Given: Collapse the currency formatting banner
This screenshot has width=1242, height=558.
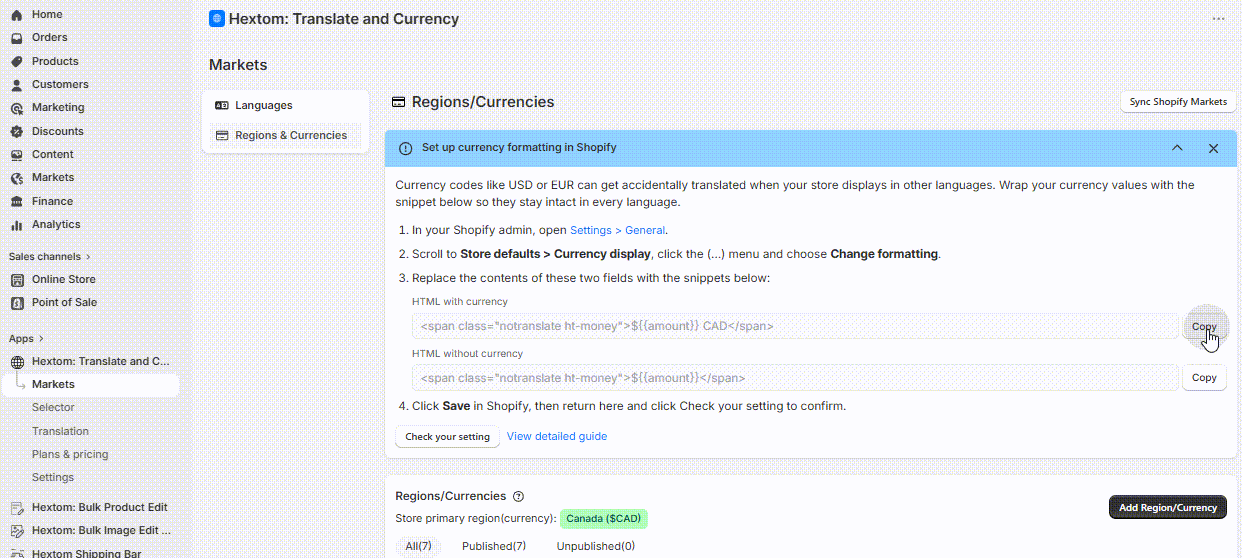Looking at the screenshot, I should [x=1177, y=148].
